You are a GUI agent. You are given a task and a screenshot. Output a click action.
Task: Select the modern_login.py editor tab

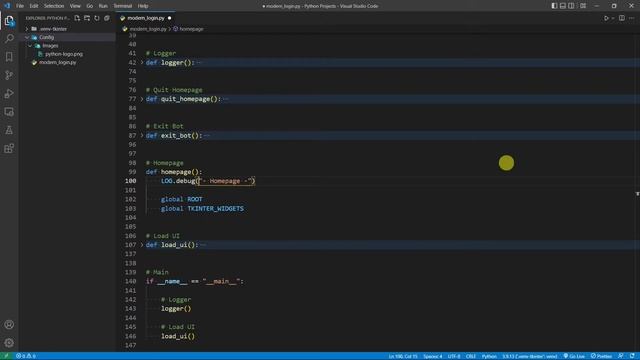click(146, 18)
